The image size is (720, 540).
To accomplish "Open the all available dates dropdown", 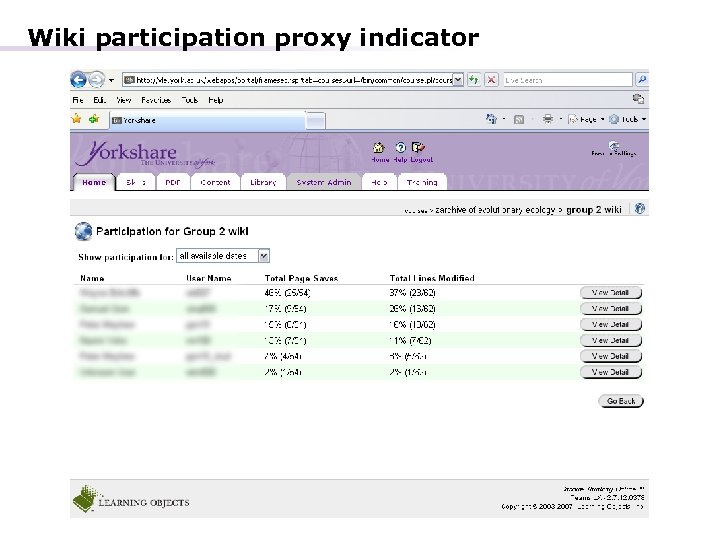I will 223,256.
